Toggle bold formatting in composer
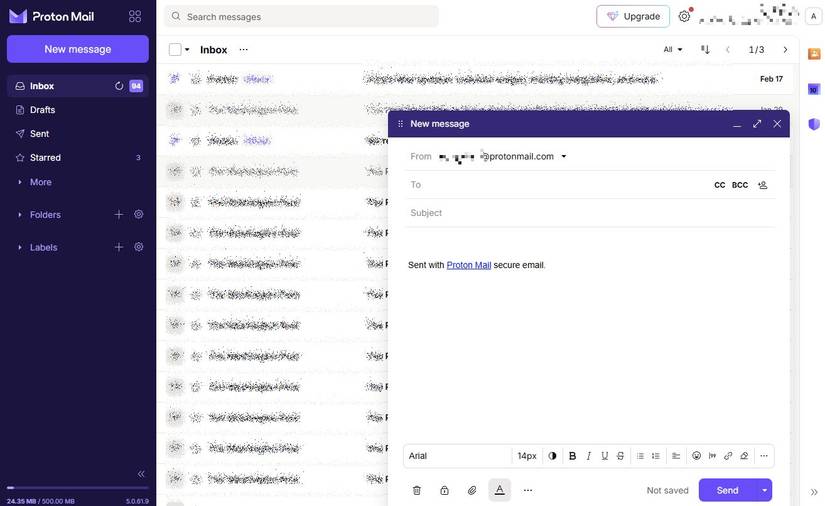 point(572,456)
